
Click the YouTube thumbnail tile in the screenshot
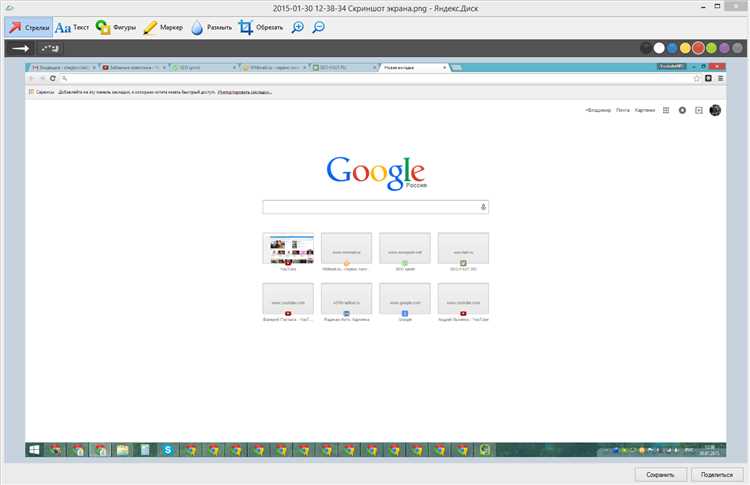[x=288, y=248]
